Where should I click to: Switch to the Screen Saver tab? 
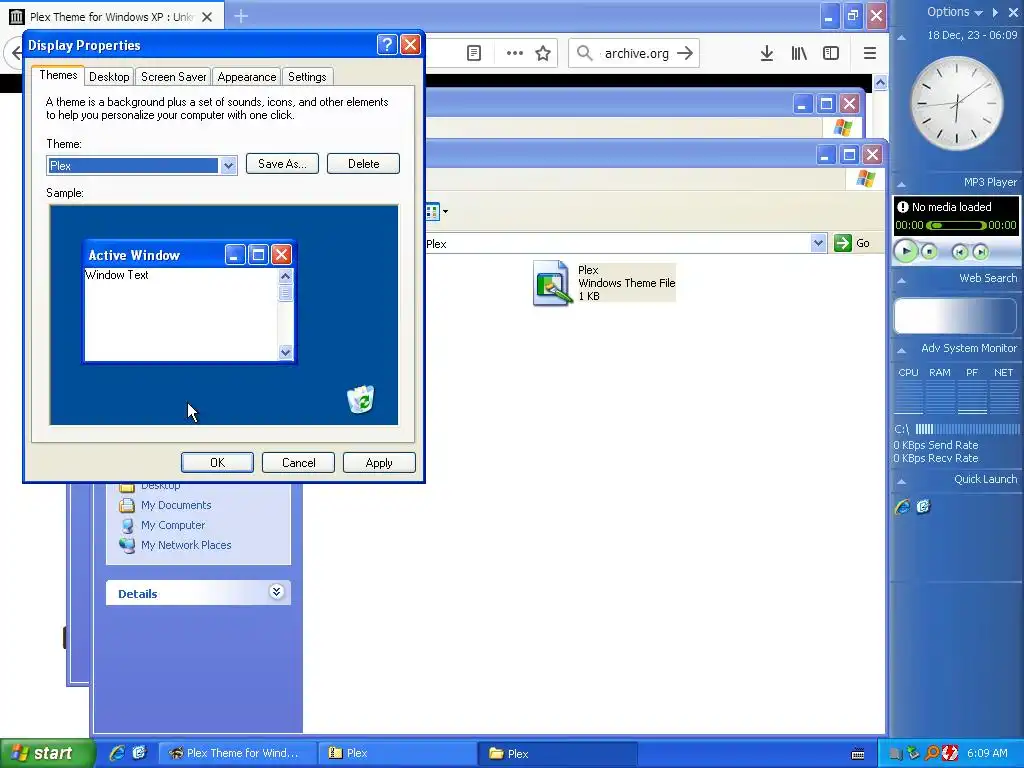tap(173, 76)
